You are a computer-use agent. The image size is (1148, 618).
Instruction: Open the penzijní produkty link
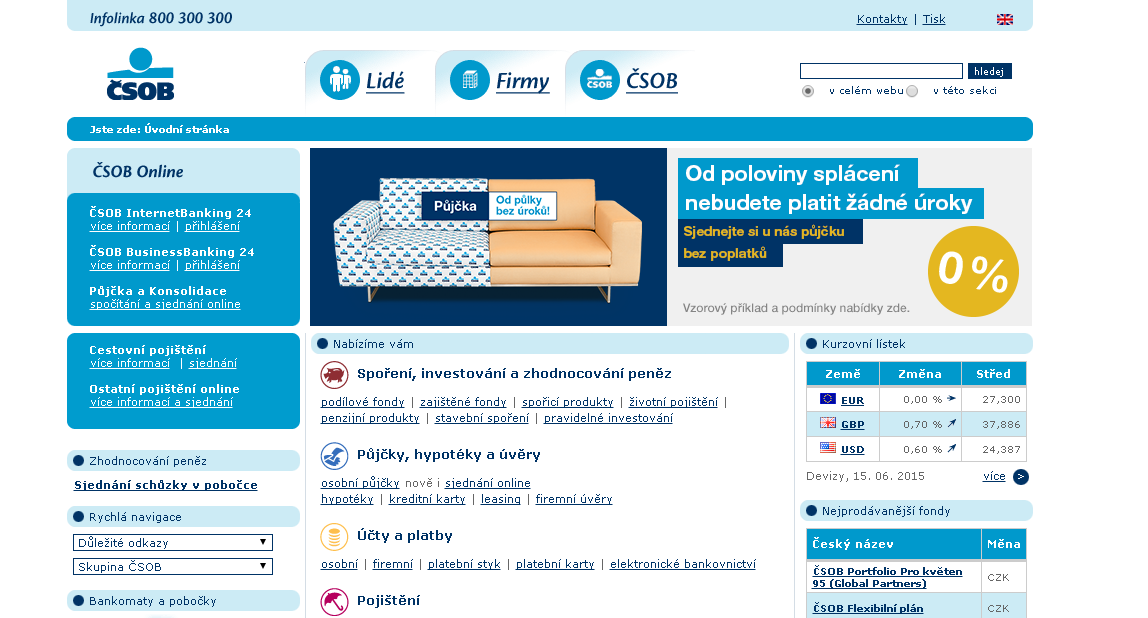pyautogui.click(x=370, y=418)
